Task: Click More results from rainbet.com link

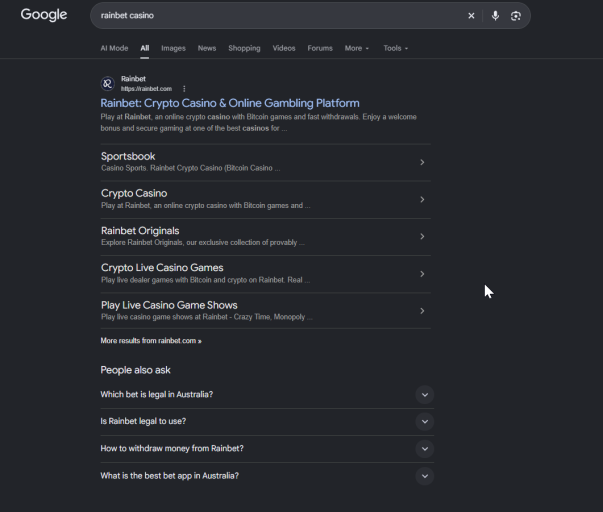Action: (x=151, y=341)
